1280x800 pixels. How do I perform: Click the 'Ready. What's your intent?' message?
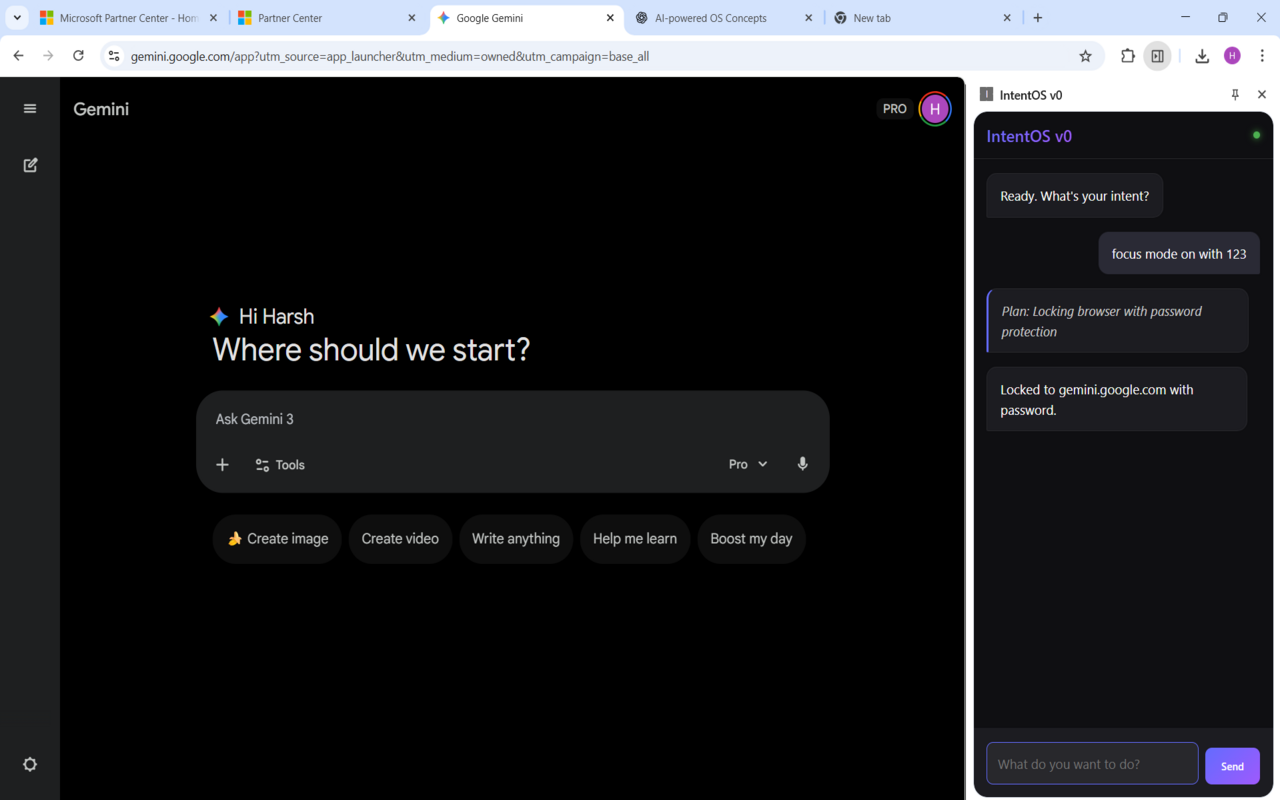click(x=1074, y=196)
